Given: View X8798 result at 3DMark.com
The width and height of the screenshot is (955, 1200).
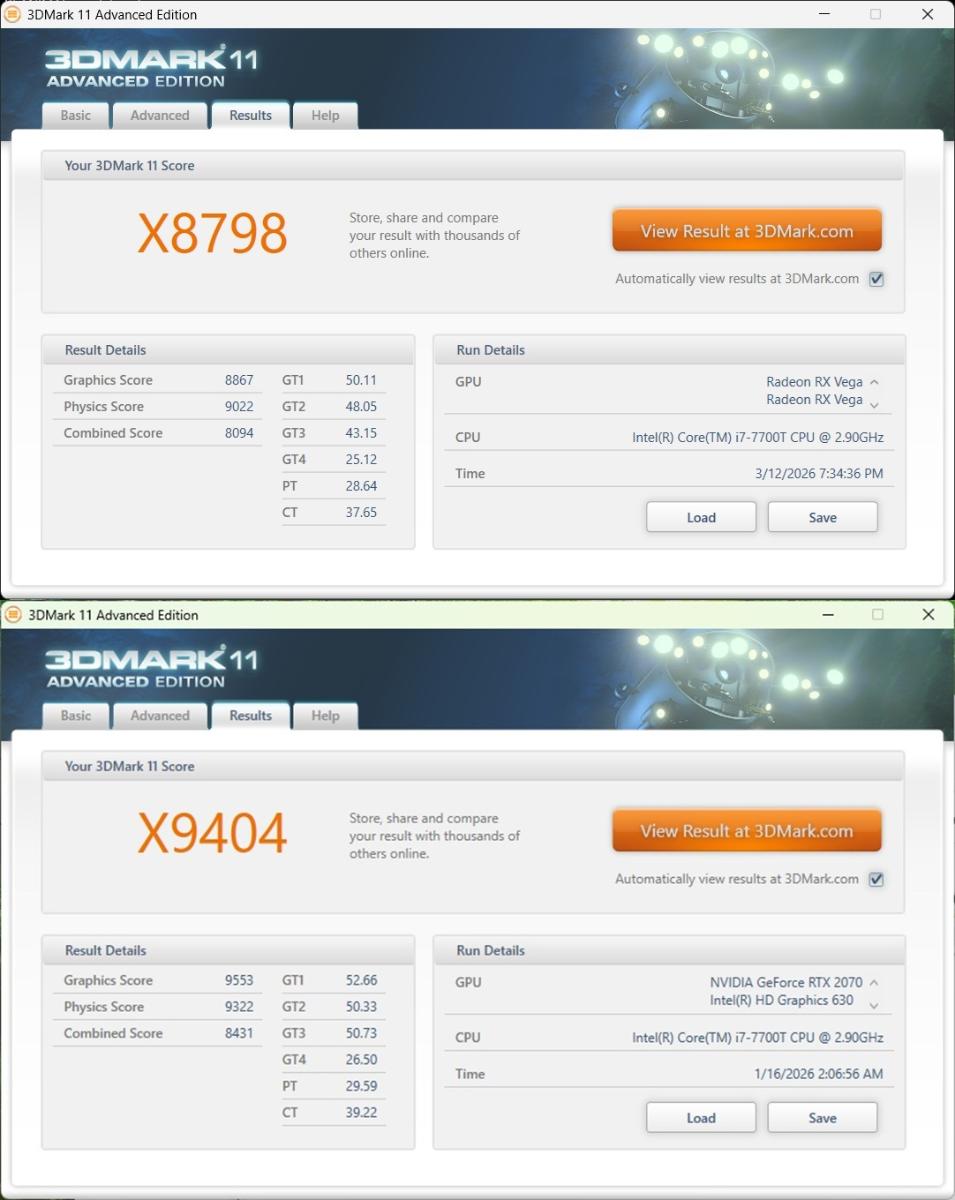Looking at the screenshot, I should pos(747,231).
